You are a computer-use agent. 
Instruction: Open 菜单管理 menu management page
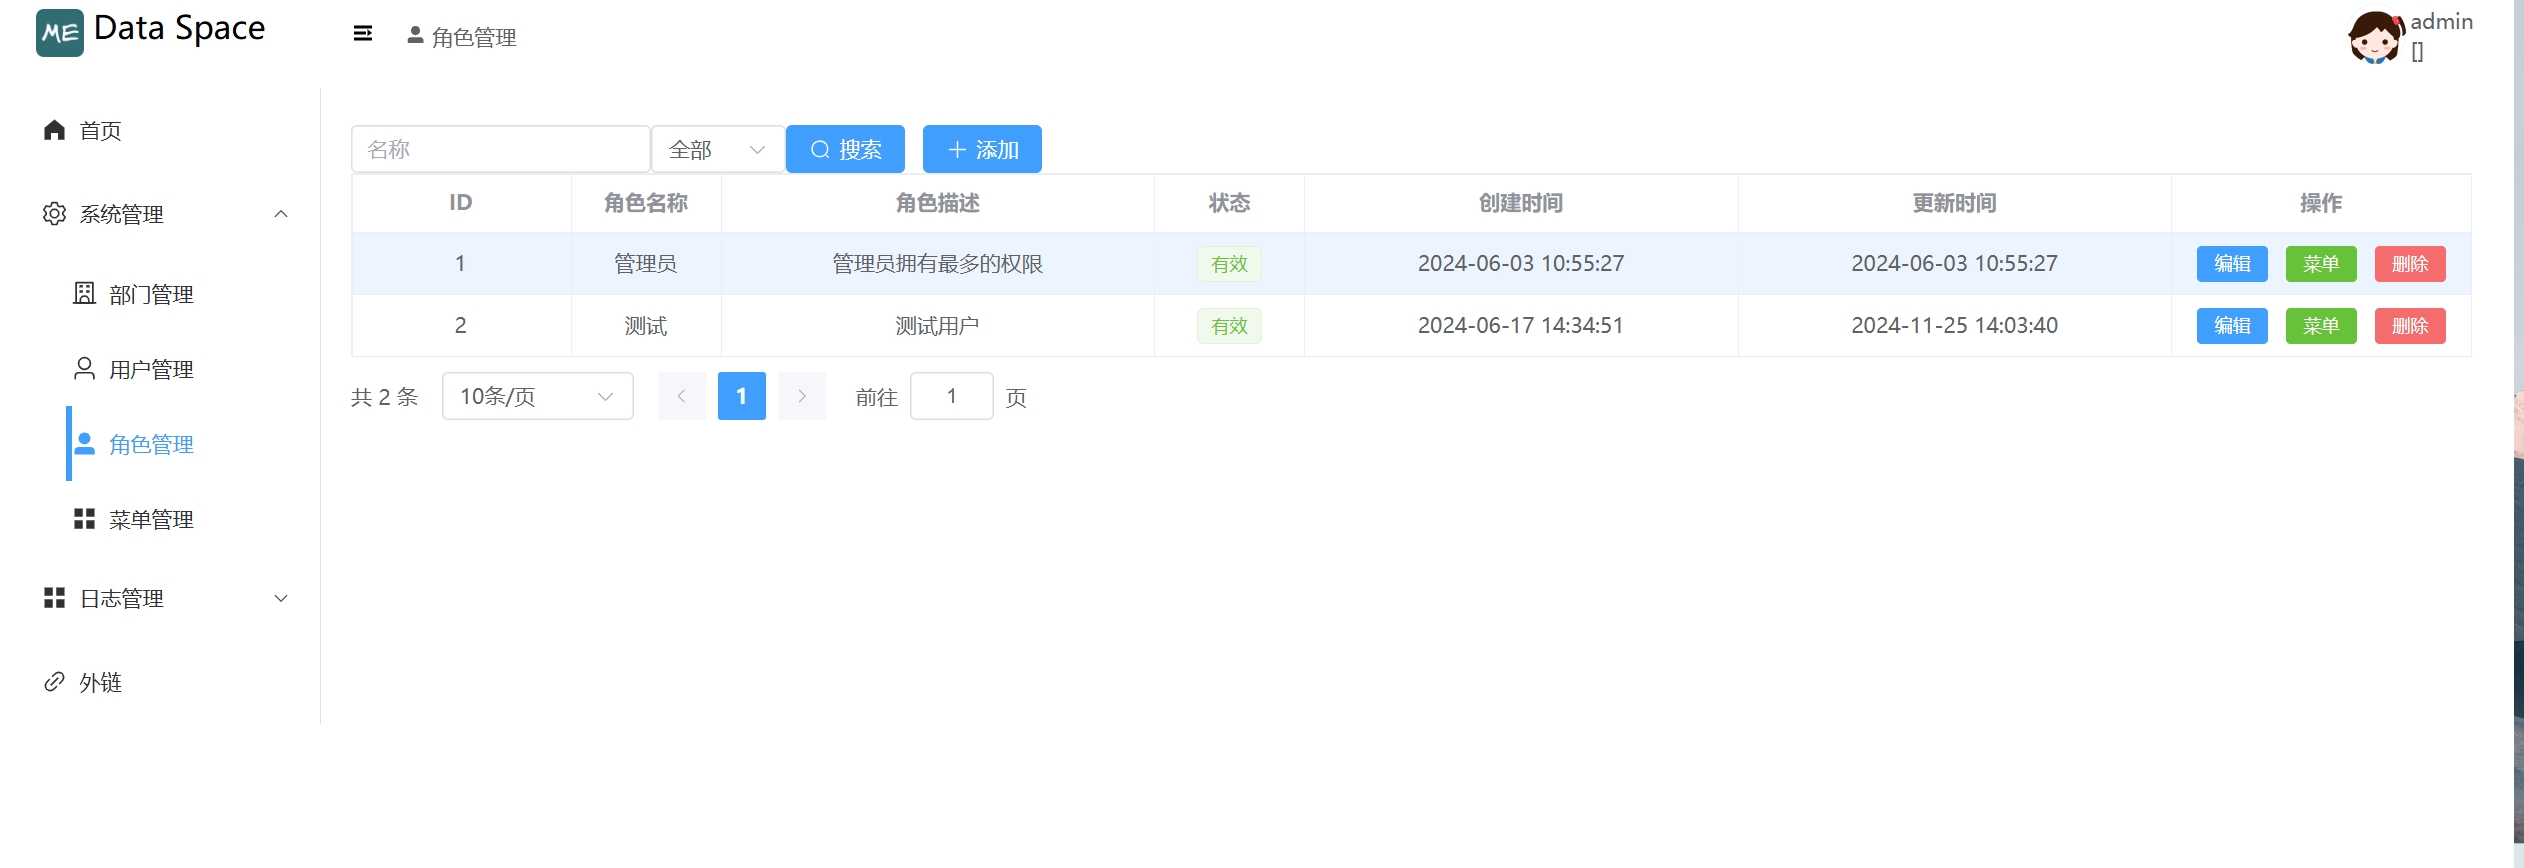click(150, 519)
